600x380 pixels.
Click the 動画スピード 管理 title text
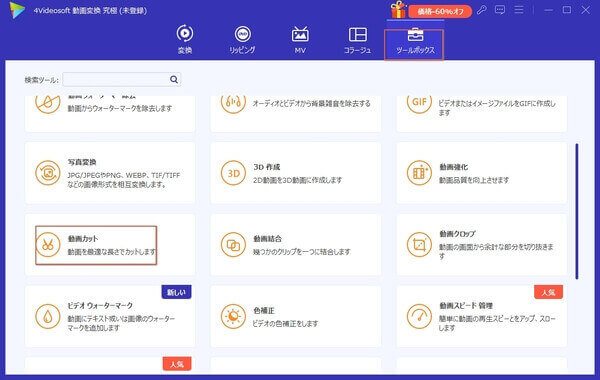pos(466,306)
